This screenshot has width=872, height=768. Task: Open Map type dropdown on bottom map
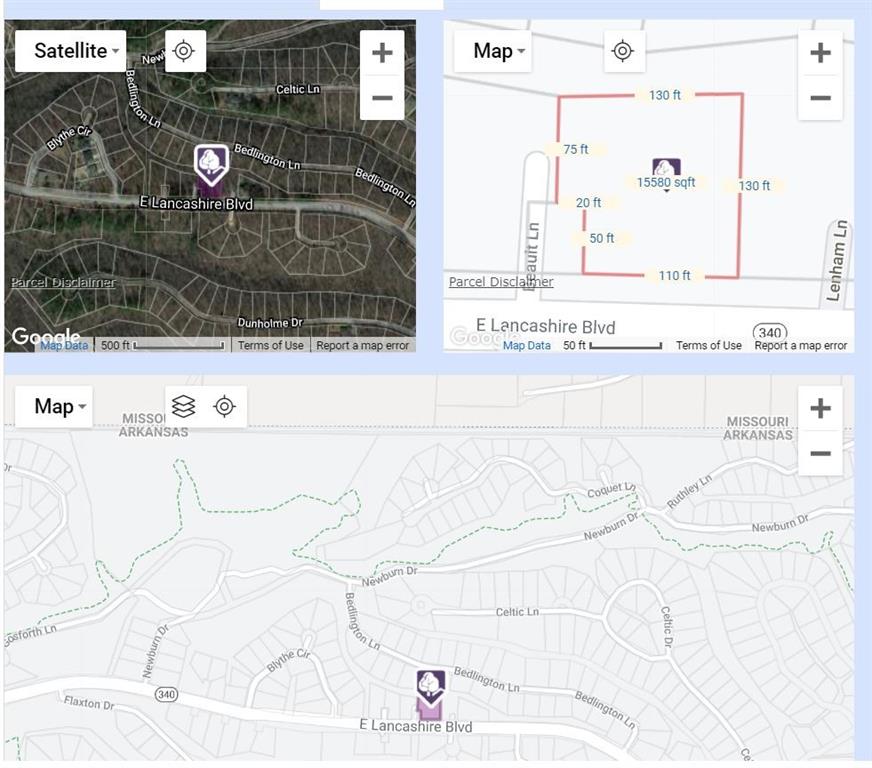coord(54,407)
